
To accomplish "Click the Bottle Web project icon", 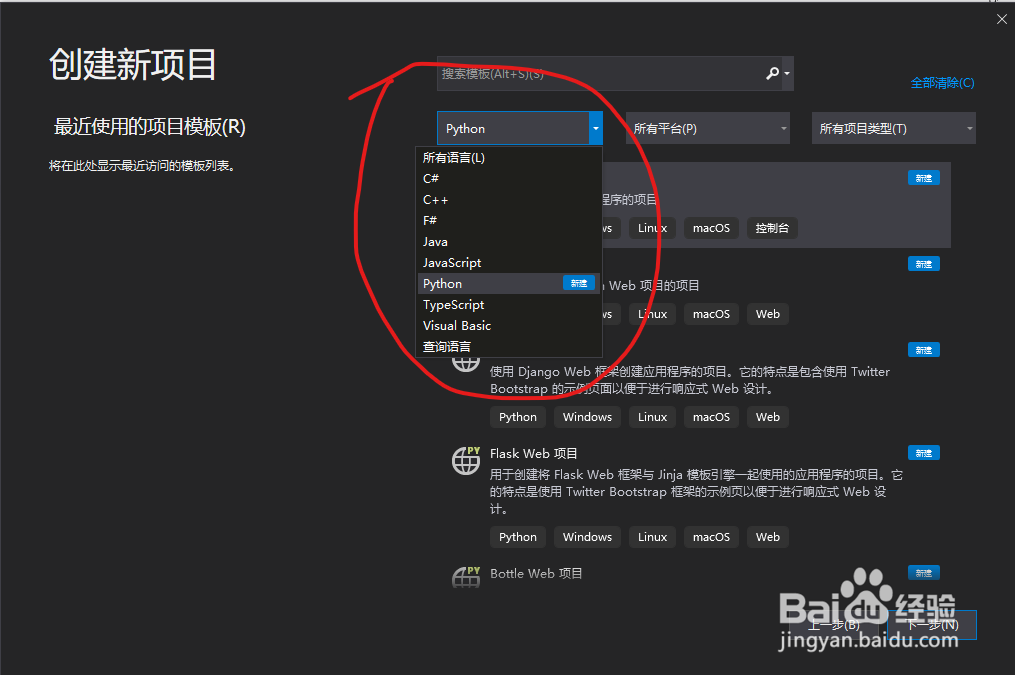I will coord(466,577).
